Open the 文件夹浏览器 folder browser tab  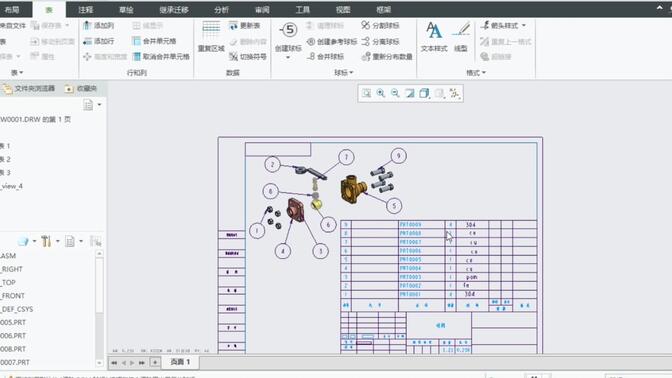pos(29,89)
